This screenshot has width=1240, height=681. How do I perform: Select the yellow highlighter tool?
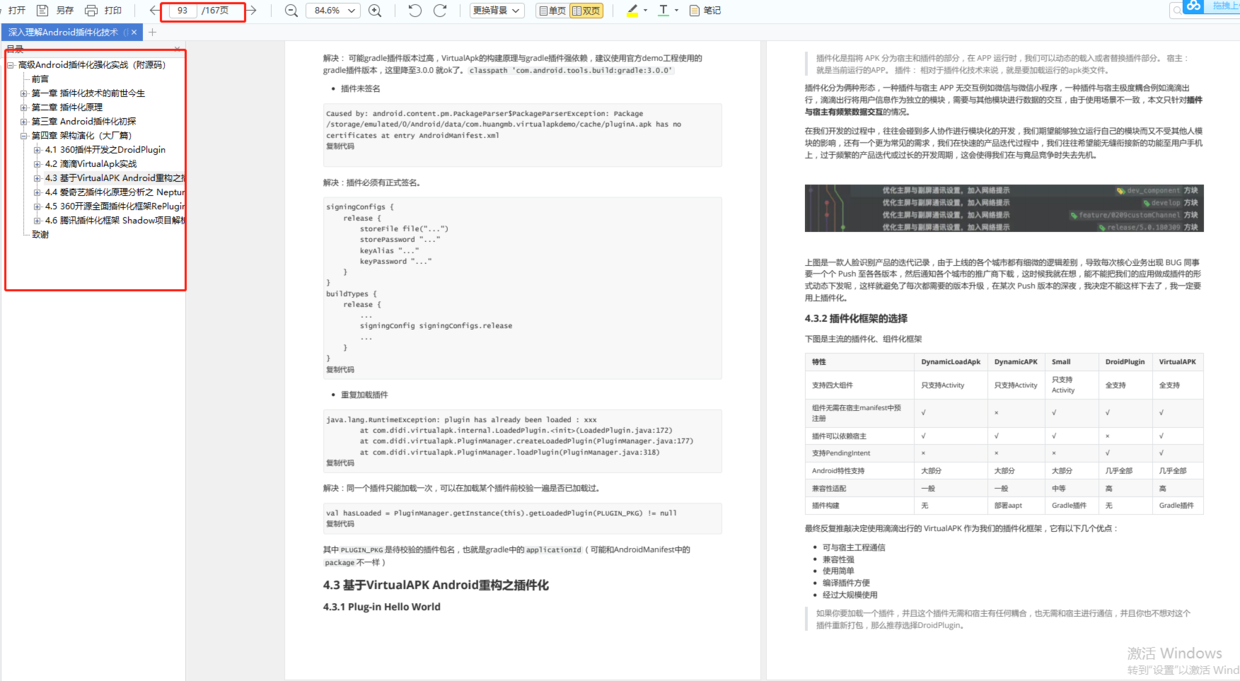[x=631, y=10]
